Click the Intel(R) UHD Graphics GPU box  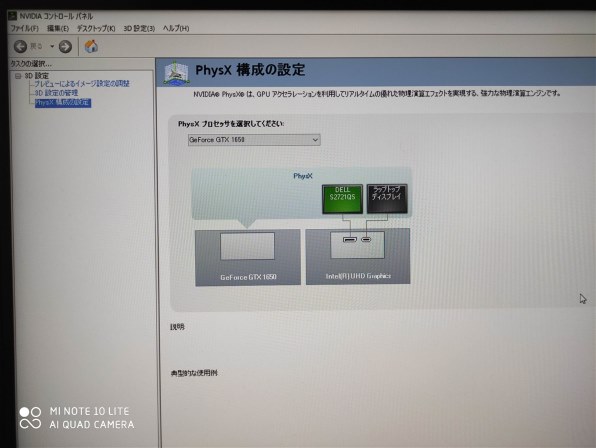[x=358, y=256]
